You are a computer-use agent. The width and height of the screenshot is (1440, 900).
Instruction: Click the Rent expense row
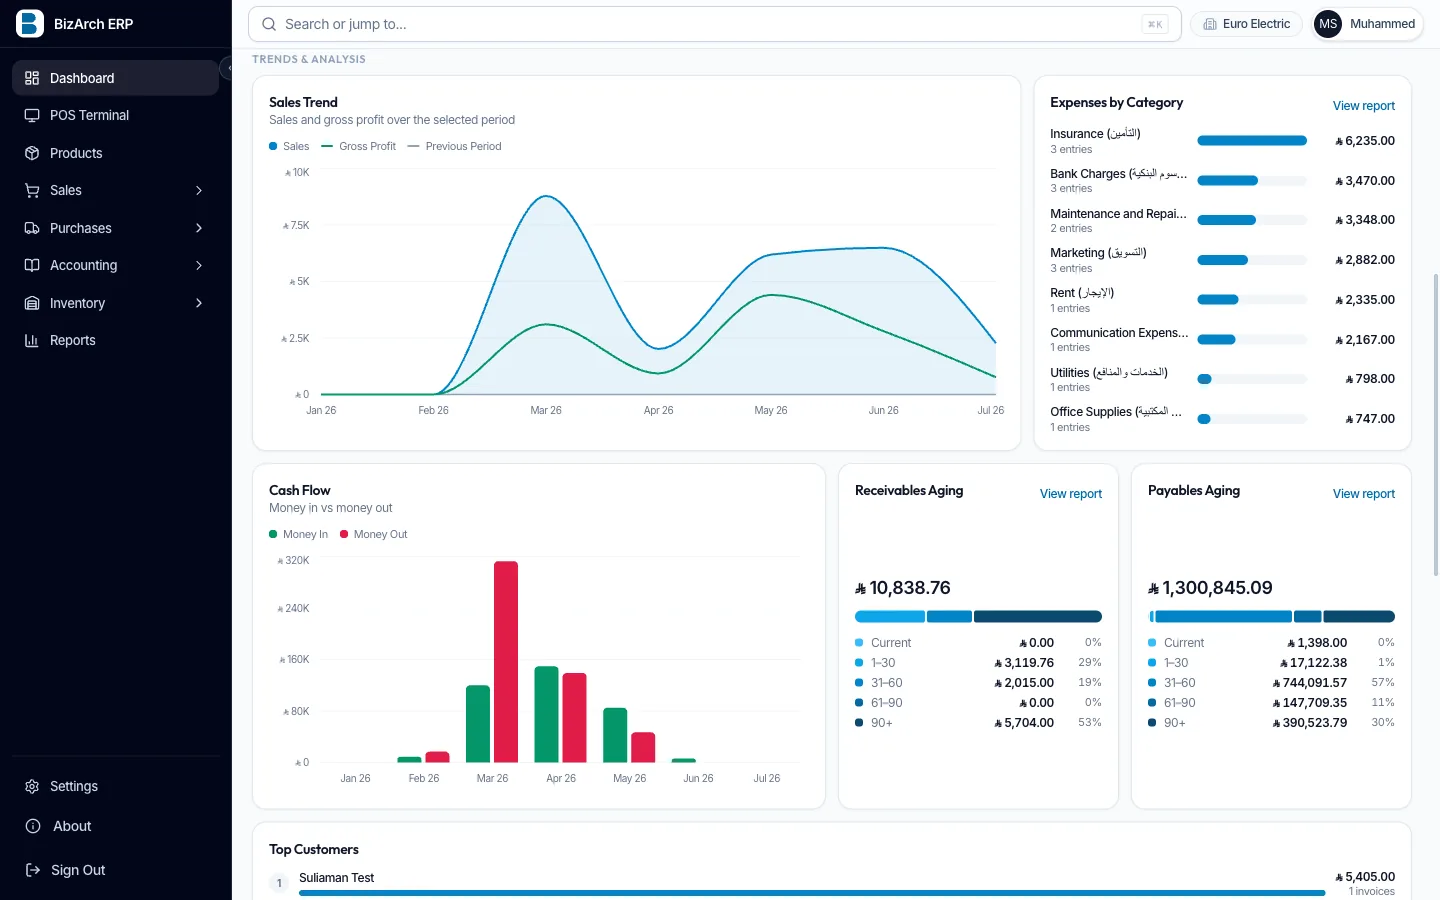click(1222, 300)
